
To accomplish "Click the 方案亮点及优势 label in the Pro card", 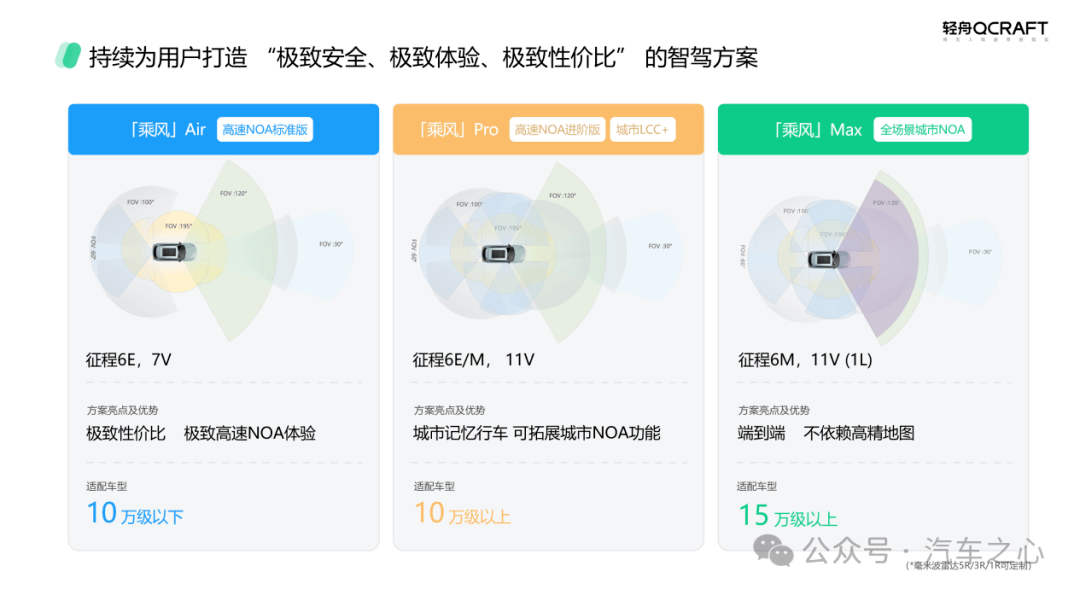I will point(450,410).
